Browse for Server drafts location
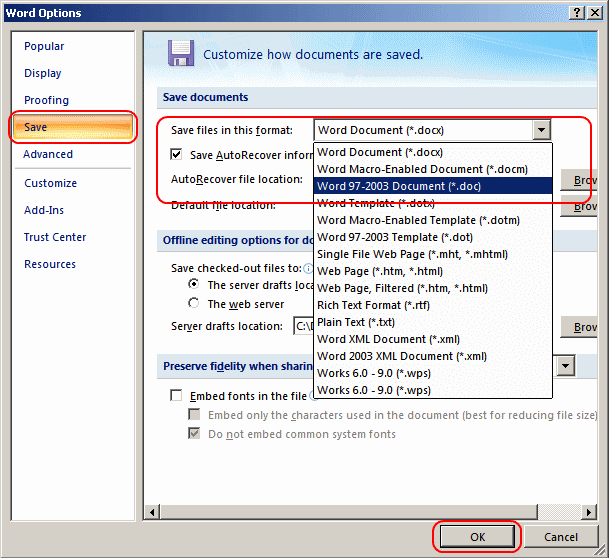This screenshot has width=609, height=558. 579,327
